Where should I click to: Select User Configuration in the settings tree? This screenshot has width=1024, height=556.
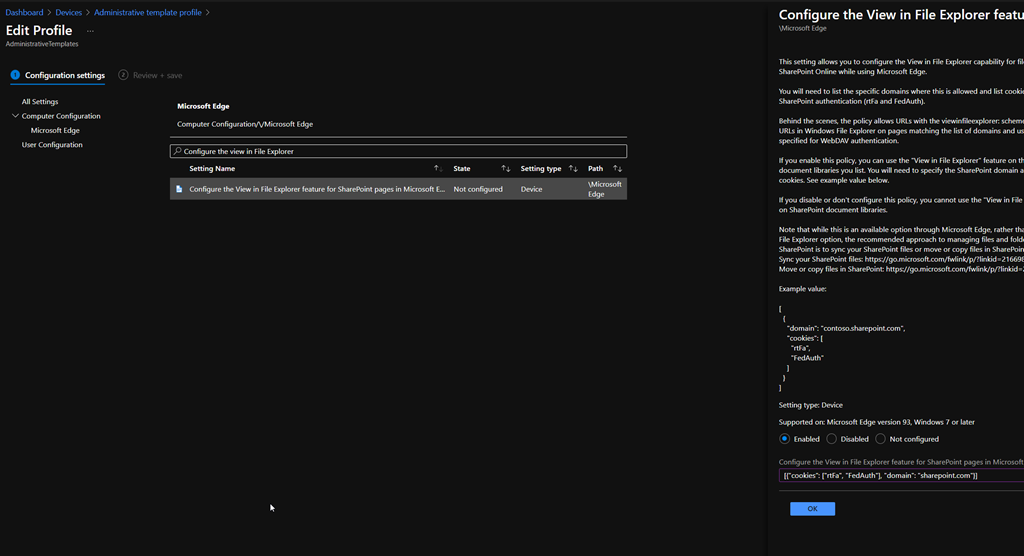[52, 145]
